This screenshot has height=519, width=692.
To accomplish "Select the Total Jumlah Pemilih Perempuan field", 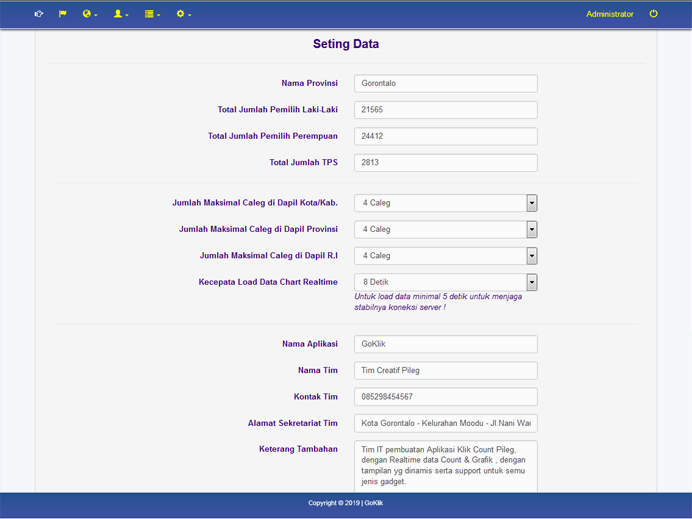I will 445,136.
